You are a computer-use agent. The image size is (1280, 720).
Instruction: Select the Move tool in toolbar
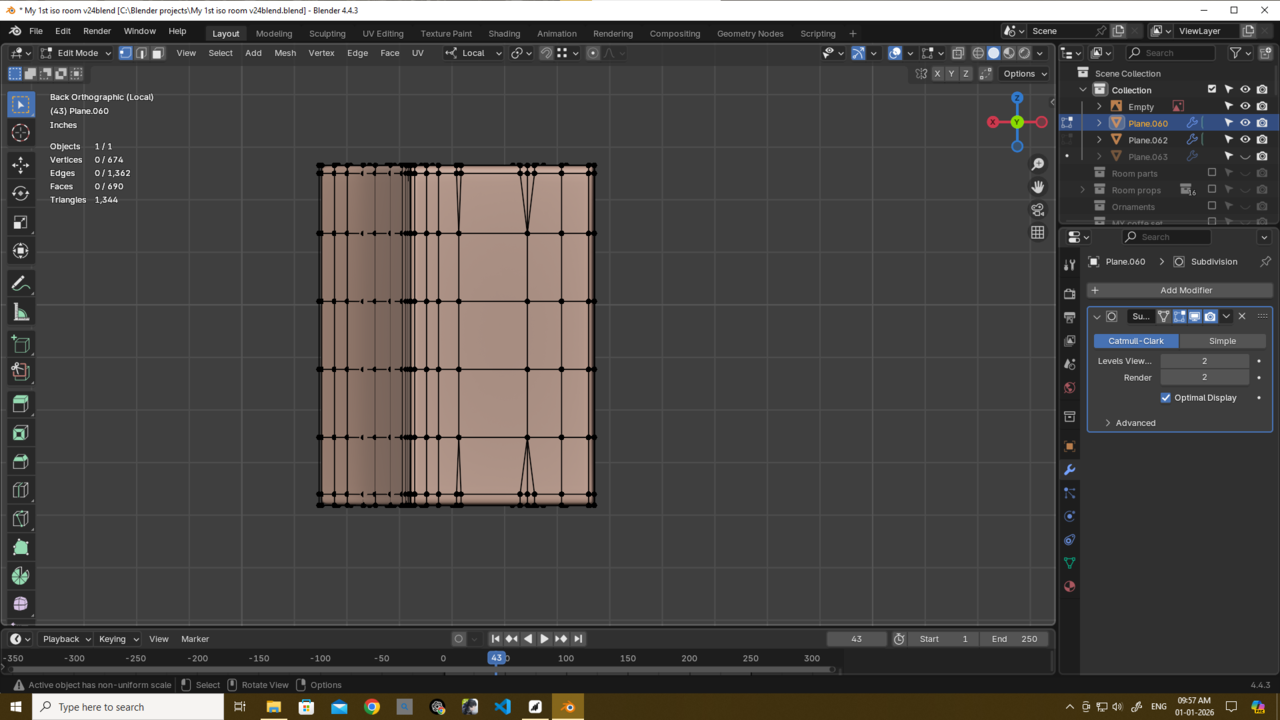tap(20, 164)
